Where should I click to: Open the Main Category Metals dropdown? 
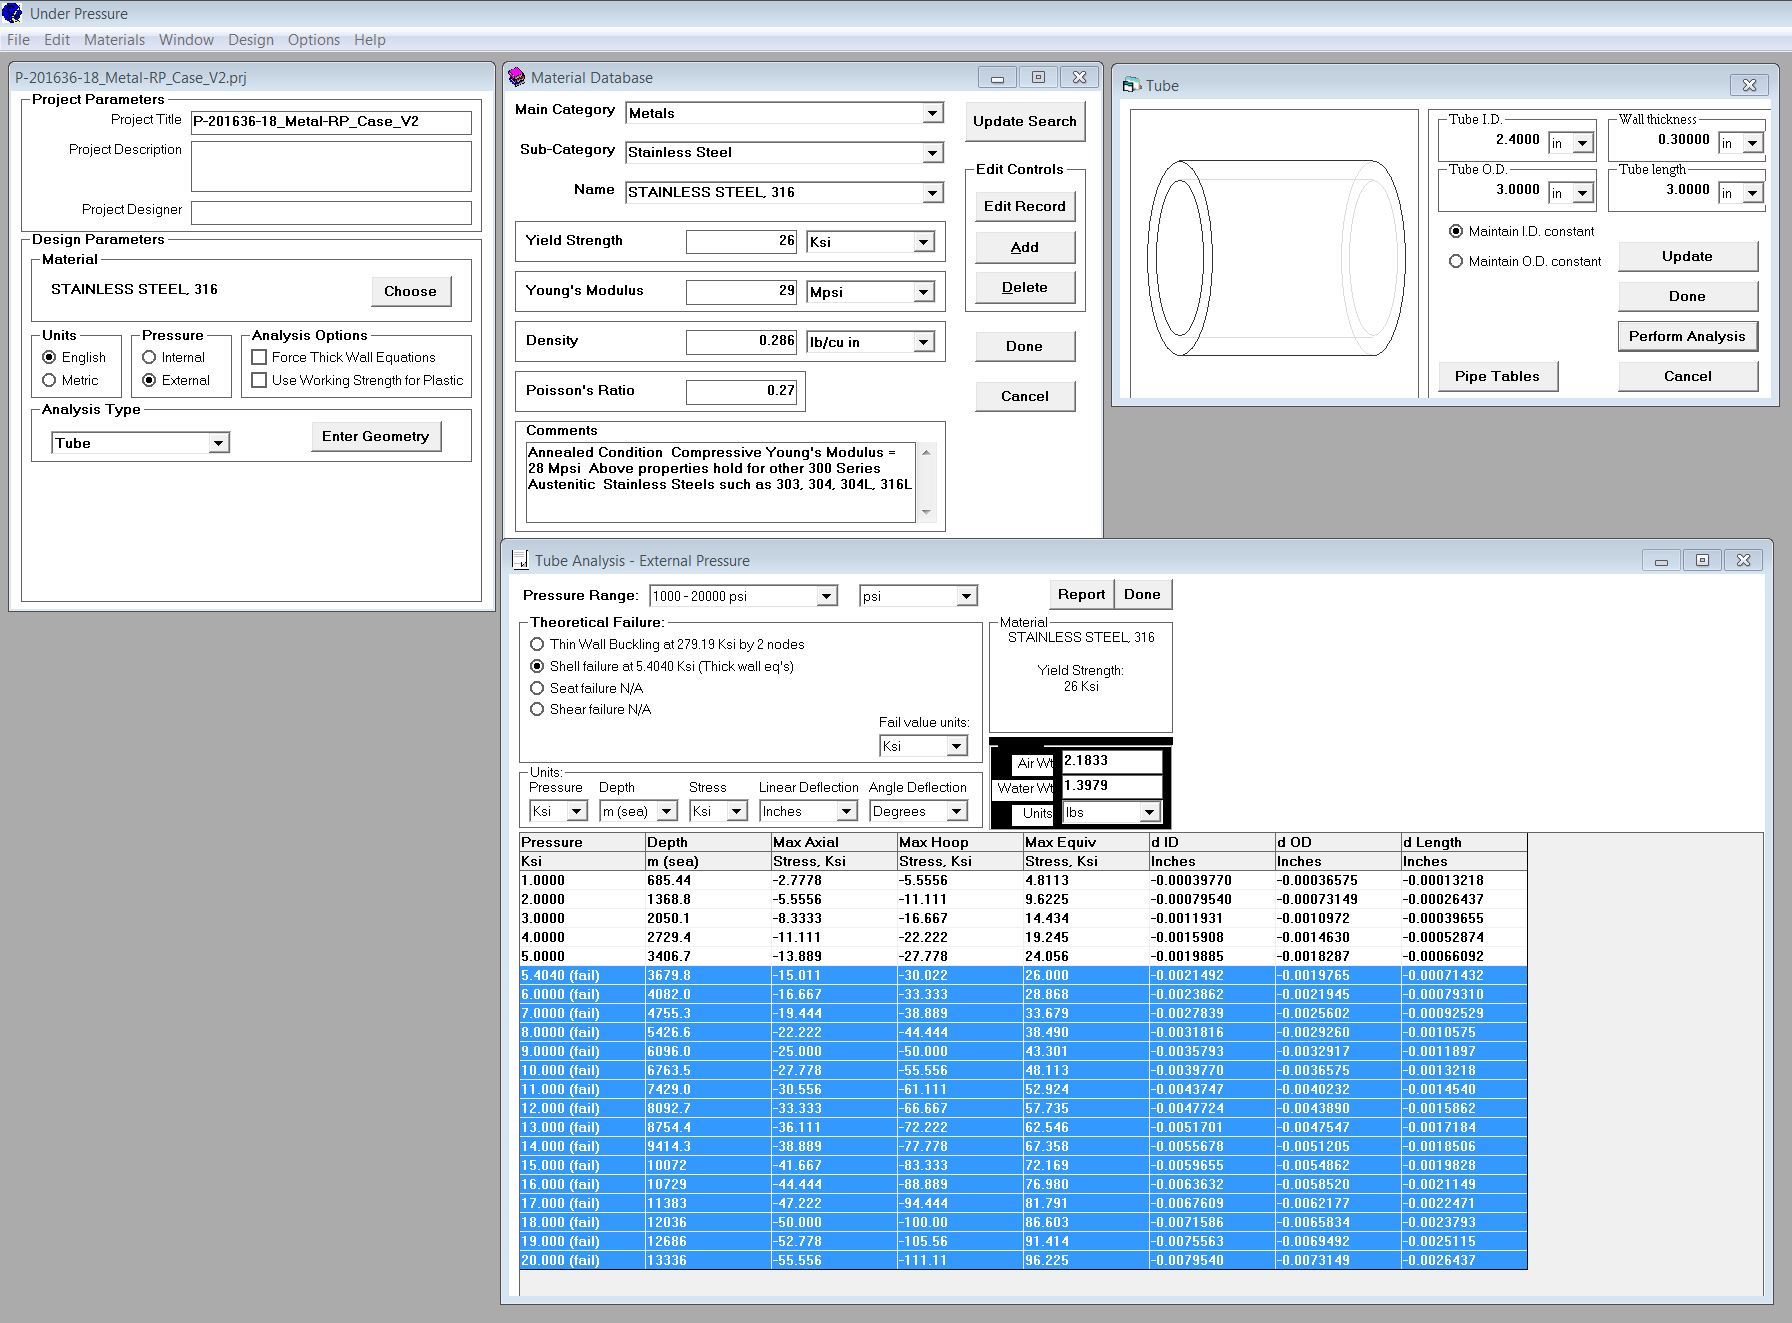tap(932, 113)
